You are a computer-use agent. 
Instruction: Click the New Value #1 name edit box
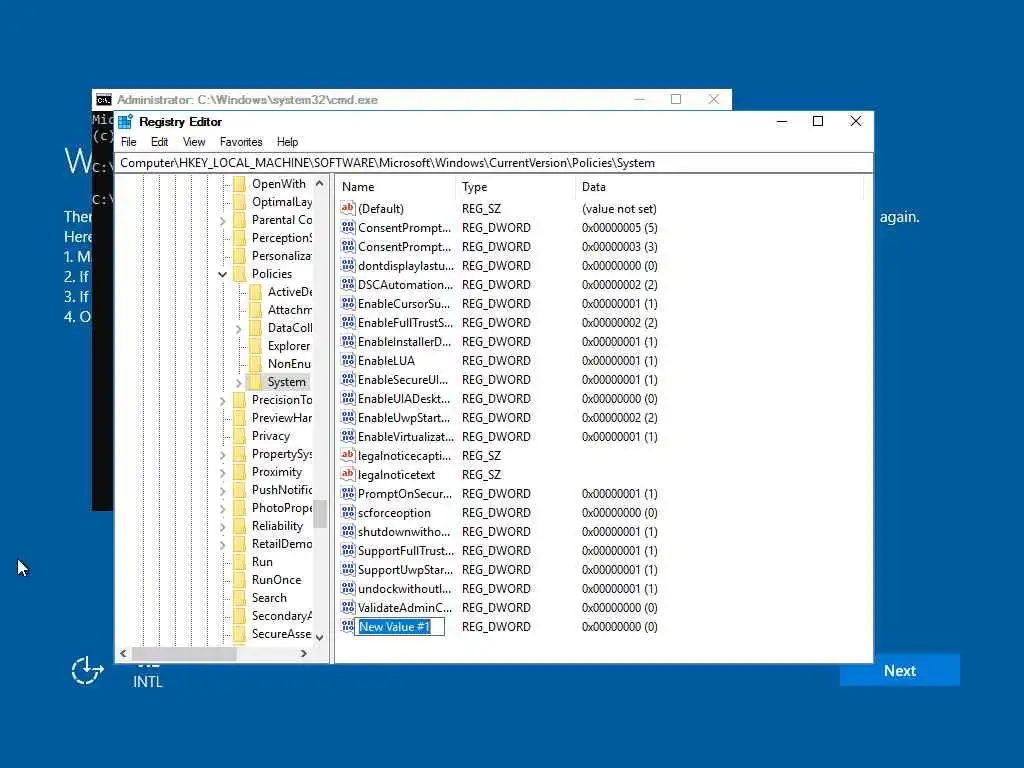[x=400, y=626]
